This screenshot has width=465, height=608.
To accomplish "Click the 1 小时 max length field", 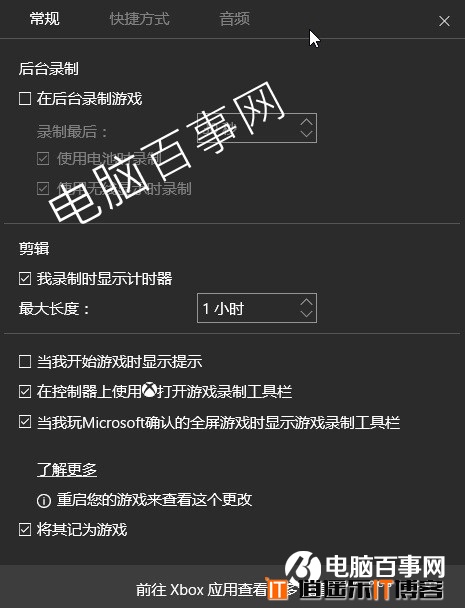I will tap(257, 308).
